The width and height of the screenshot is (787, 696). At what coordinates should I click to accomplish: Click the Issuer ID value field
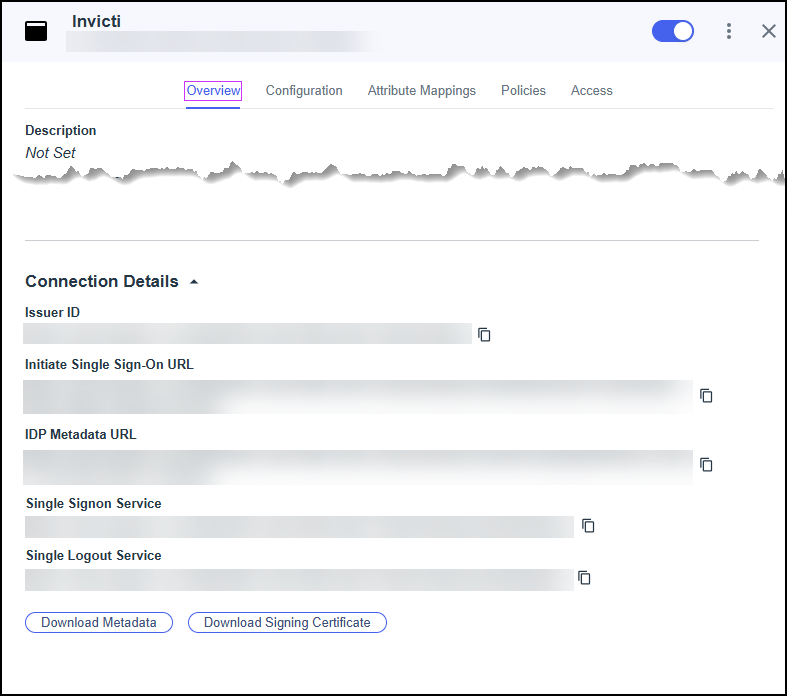coord(247,334)
